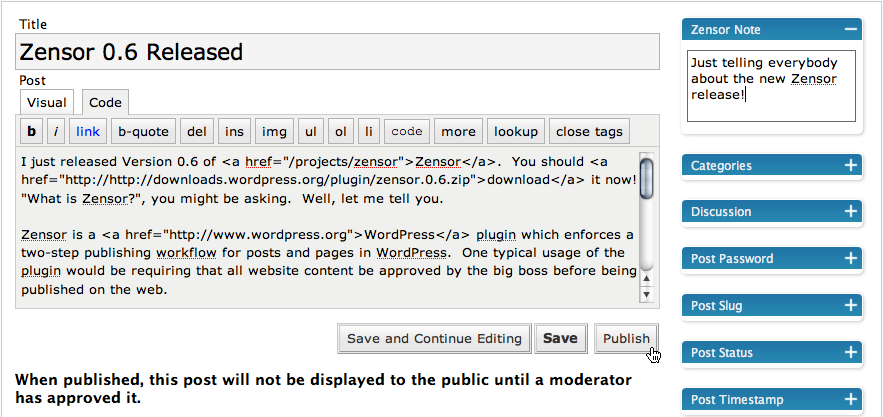883x417 pixels.
Task: Apply bold with the b button
Action: tap(32, 131)
